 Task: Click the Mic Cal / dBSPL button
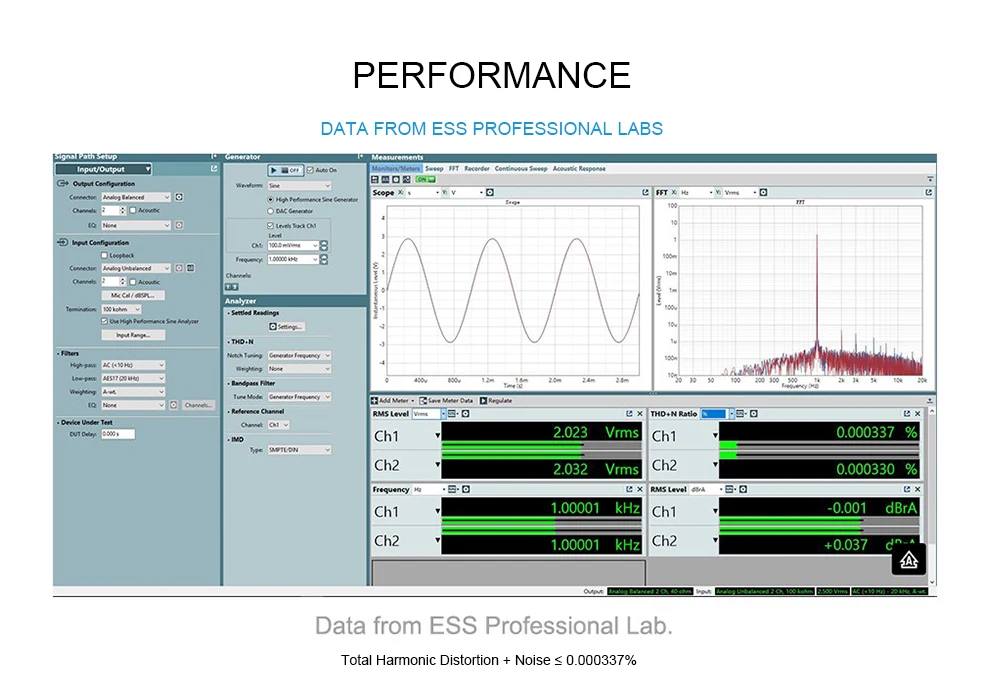133,295
